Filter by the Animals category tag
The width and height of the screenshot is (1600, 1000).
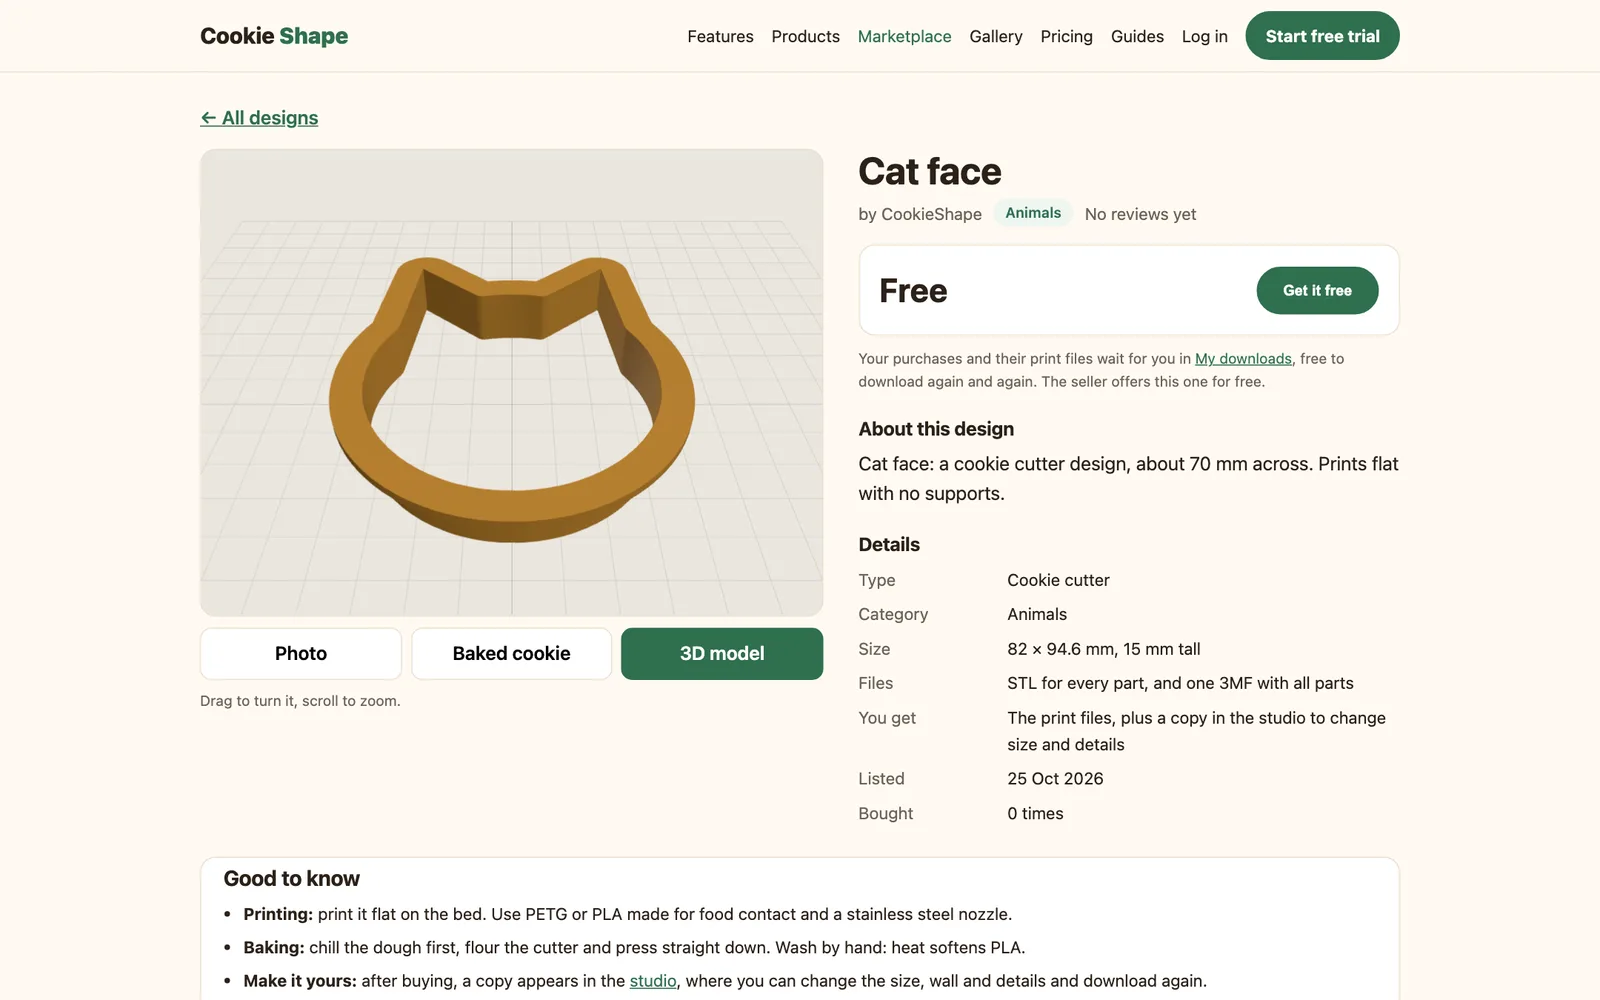pyautogui.click(x=1033, y=213)
